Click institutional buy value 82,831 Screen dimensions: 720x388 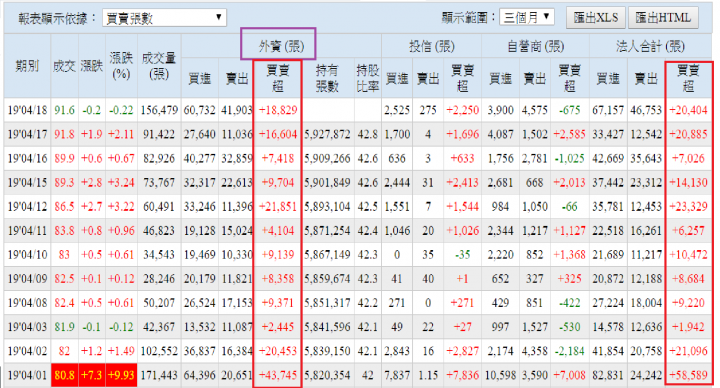[608, 375]
